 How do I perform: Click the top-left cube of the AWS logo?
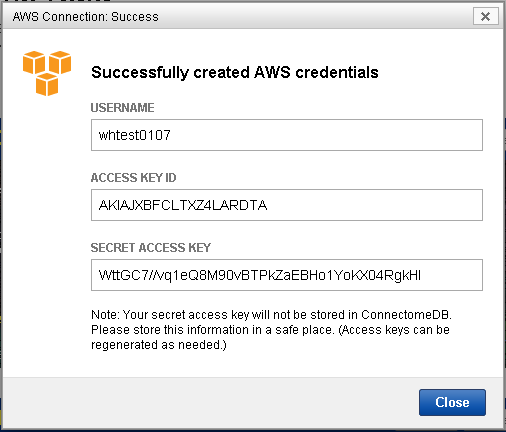point(34,62)
